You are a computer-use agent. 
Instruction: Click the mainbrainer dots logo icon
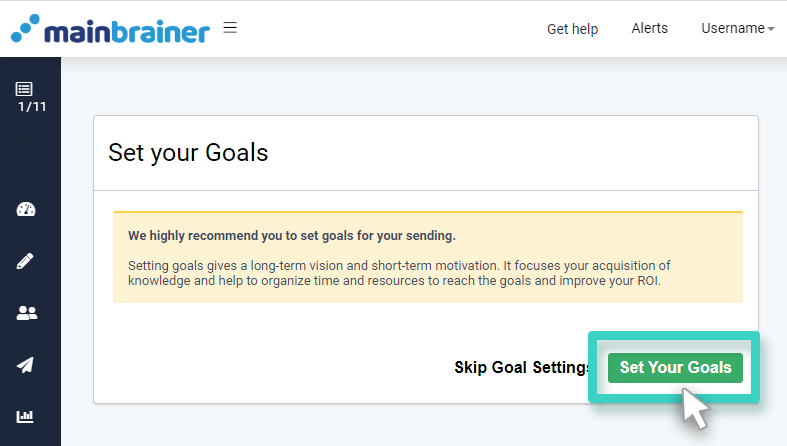point(26,30)
